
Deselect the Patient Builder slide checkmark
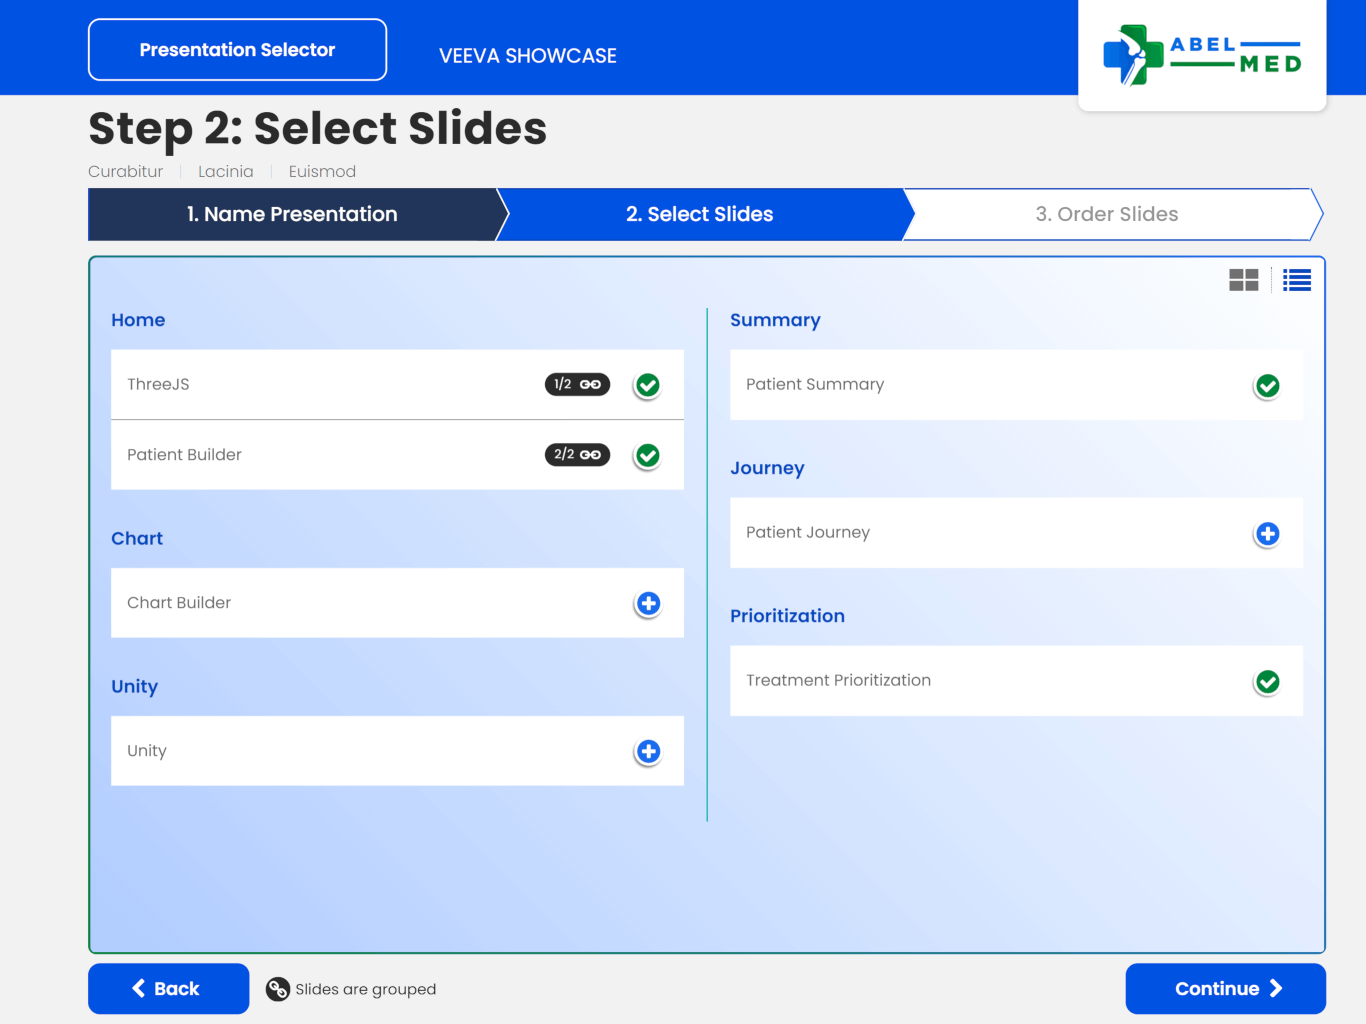(648, 456)
